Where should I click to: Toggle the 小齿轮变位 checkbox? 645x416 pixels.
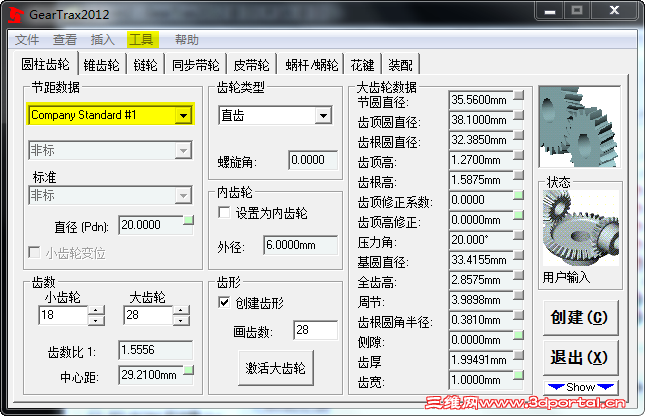pyautogui.click(x=35, y=252)
